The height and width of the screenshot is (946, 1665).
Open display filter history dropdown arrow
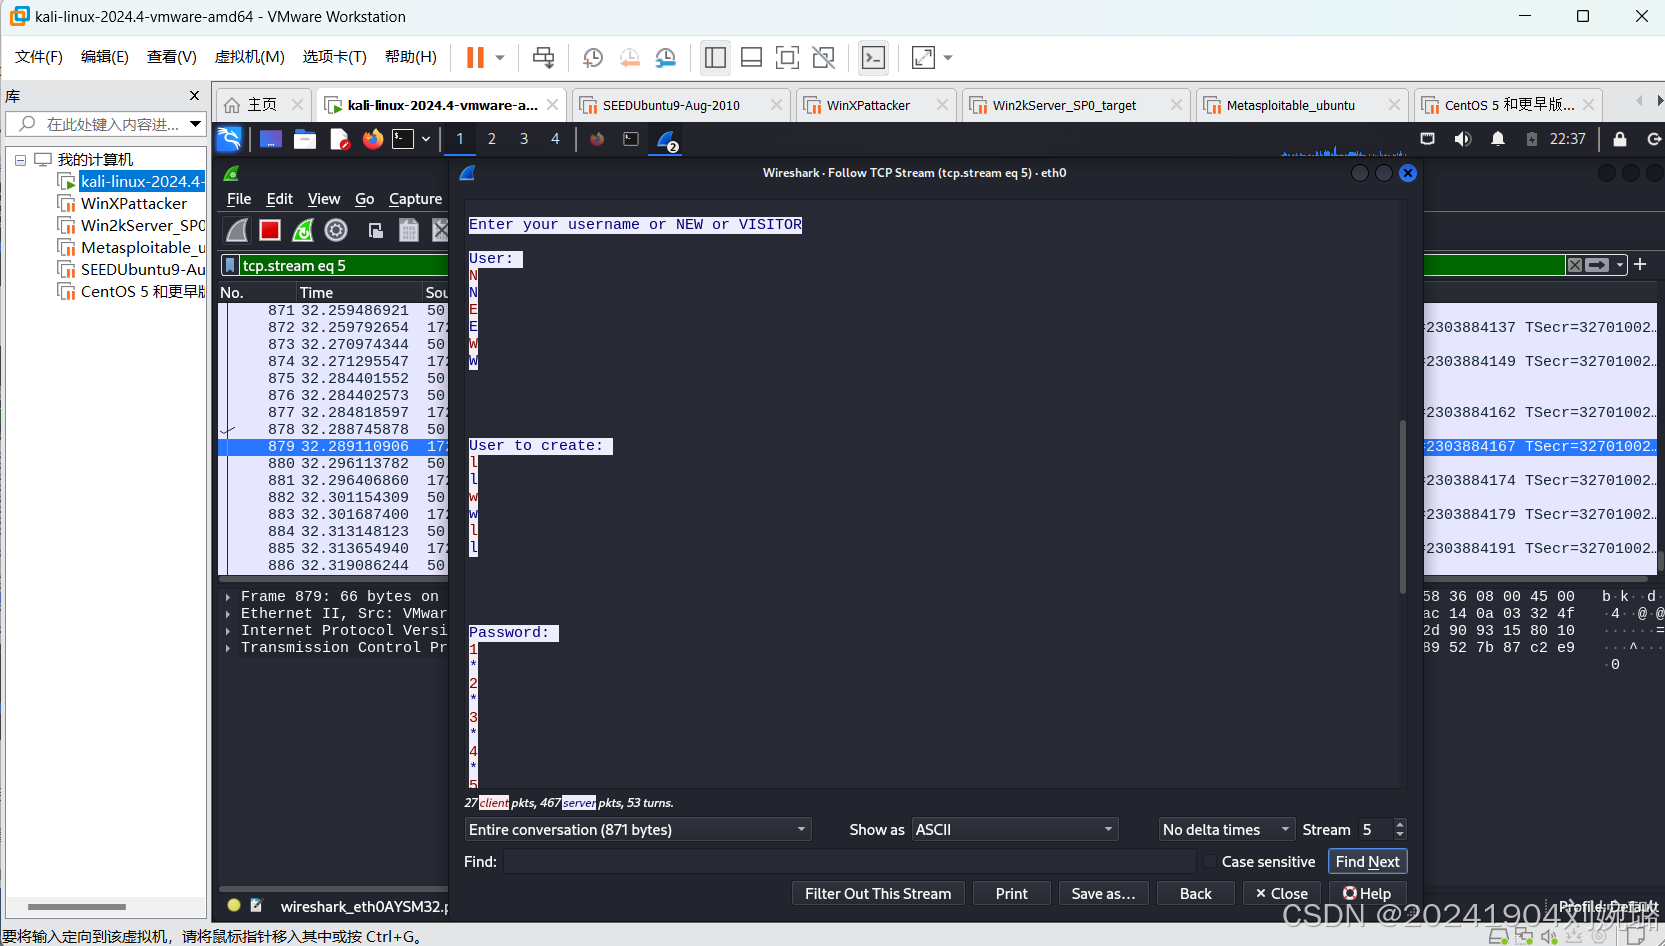[x=1620, y=265]
